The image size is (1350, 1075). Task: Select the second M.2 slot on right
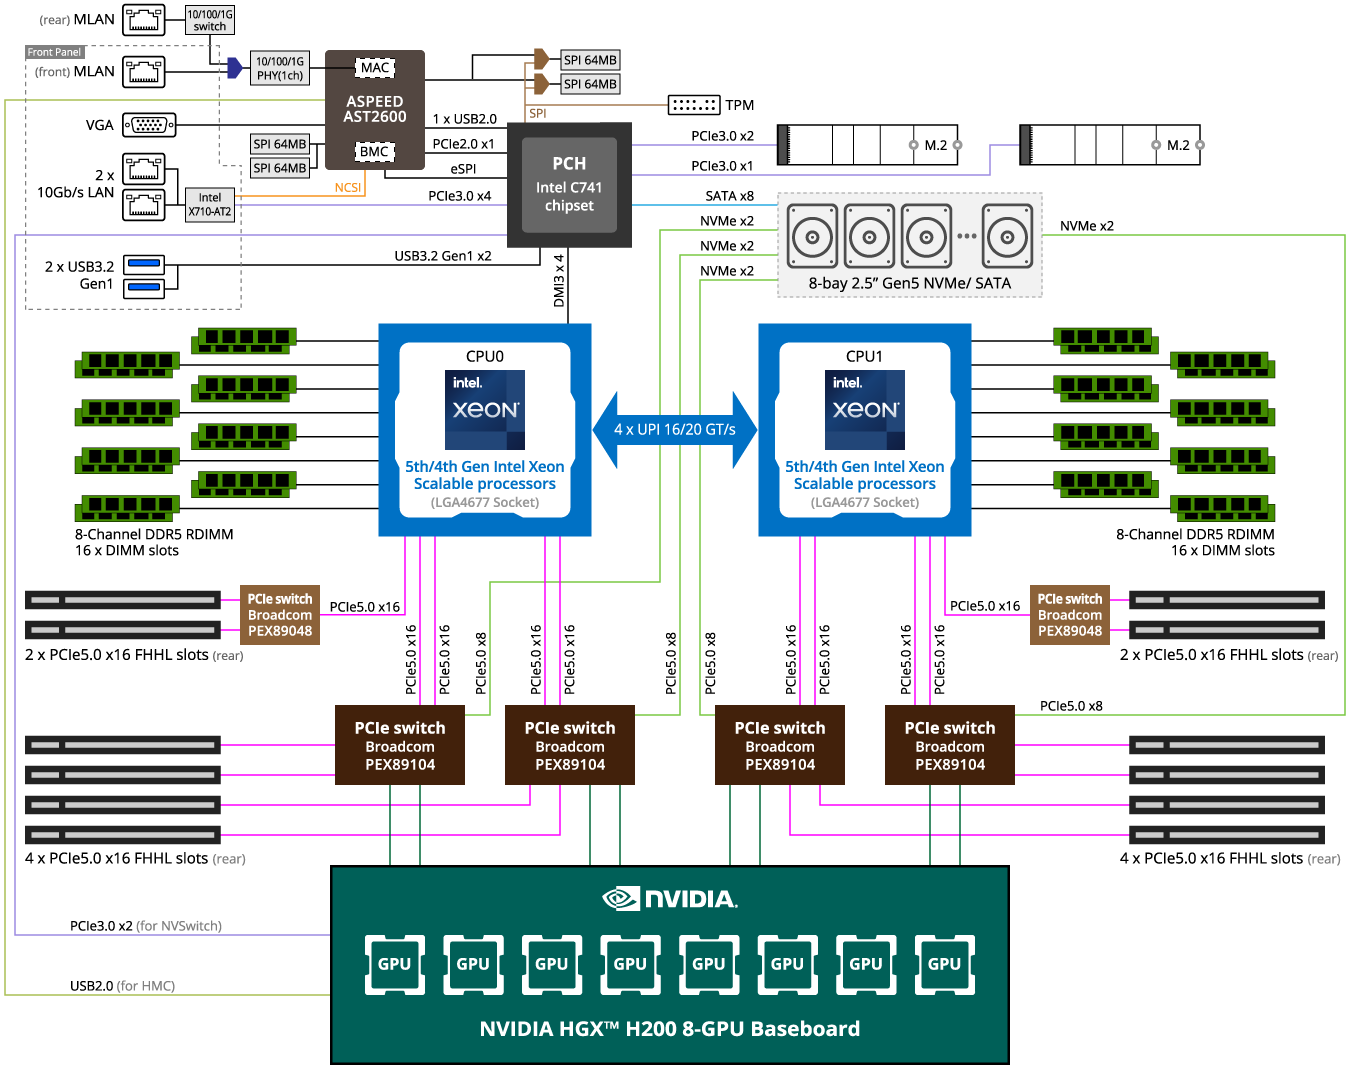click(1111, 145)
